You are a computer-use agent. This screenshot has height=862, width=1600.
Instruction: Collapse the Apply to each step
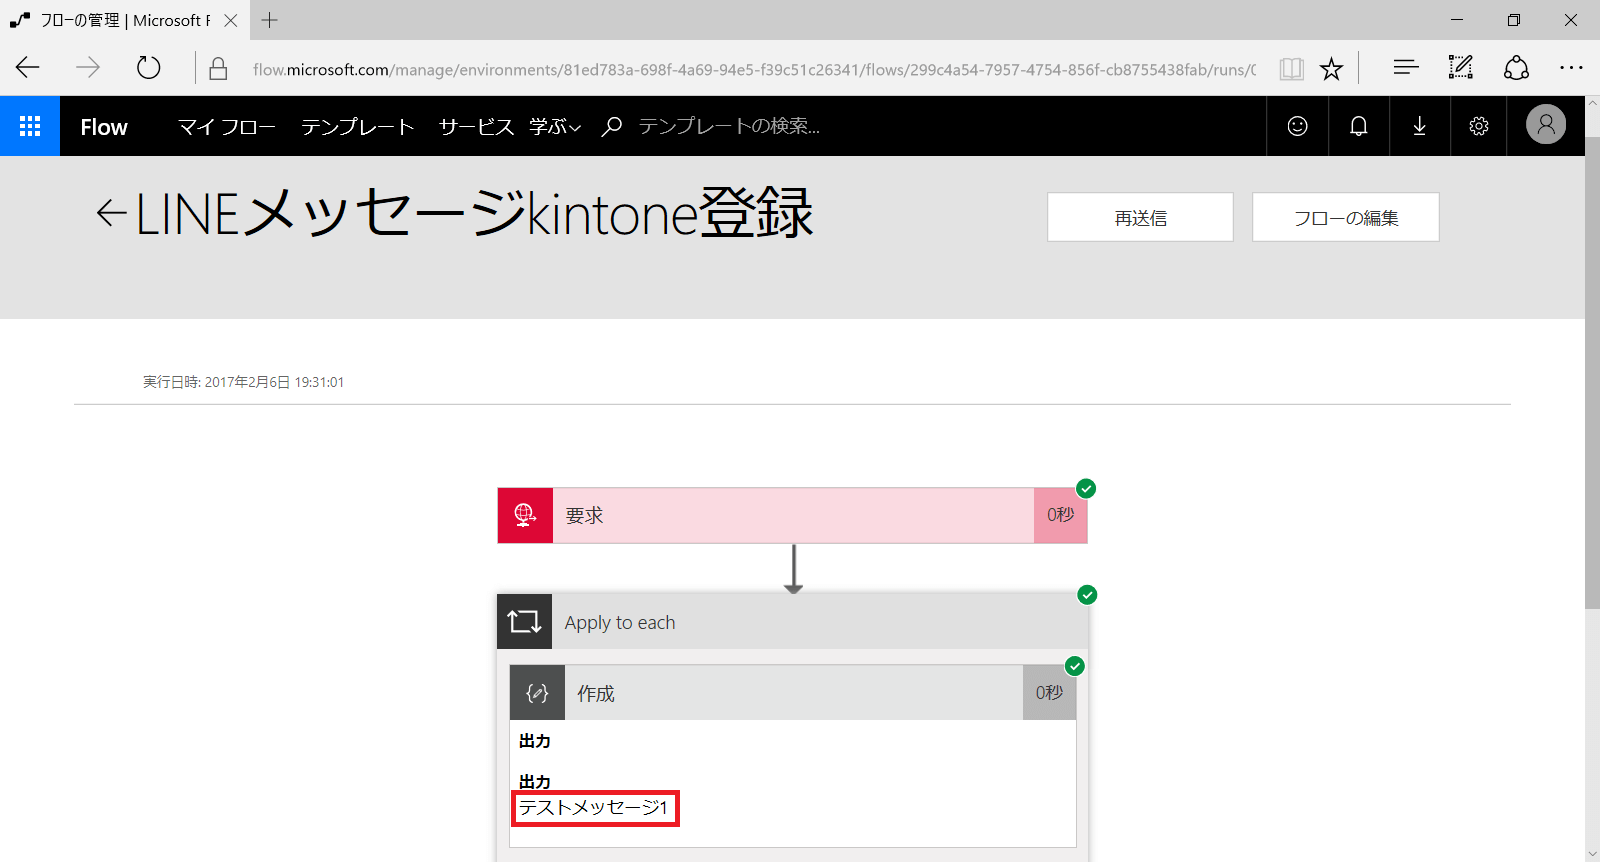point(792,622)
